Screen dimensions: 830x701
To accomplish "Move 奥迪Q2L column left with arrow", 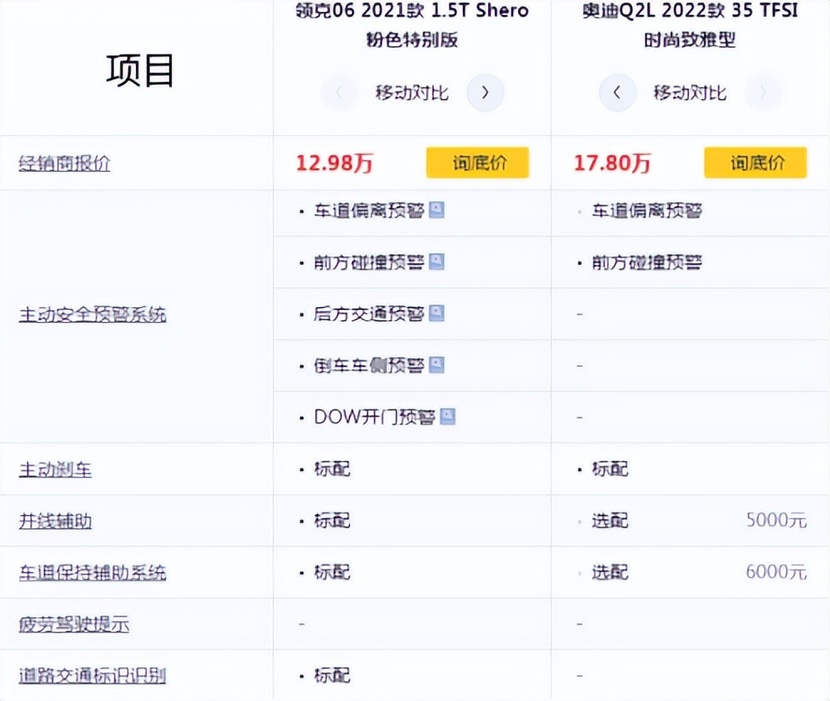I will point(617,93).
